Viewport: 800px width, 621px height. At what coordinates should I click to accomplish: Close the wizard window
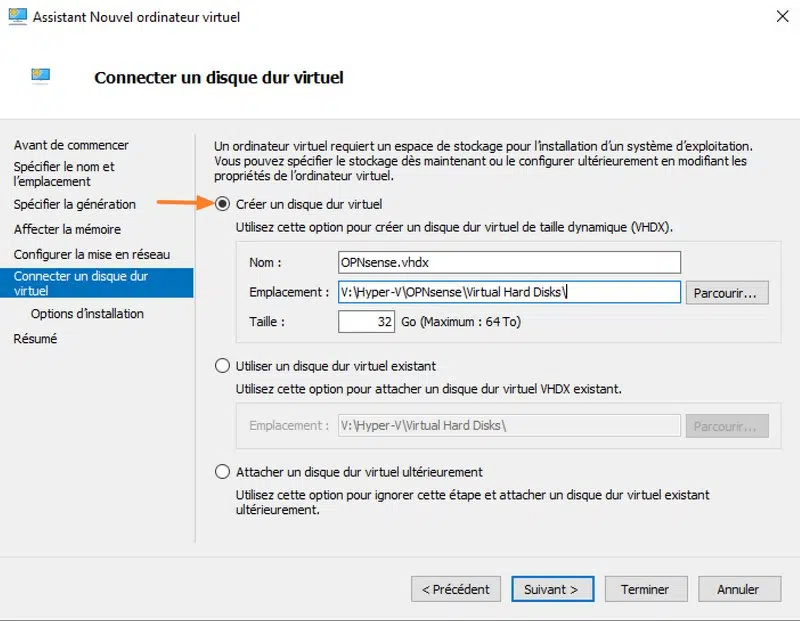[x=778, y=17]
